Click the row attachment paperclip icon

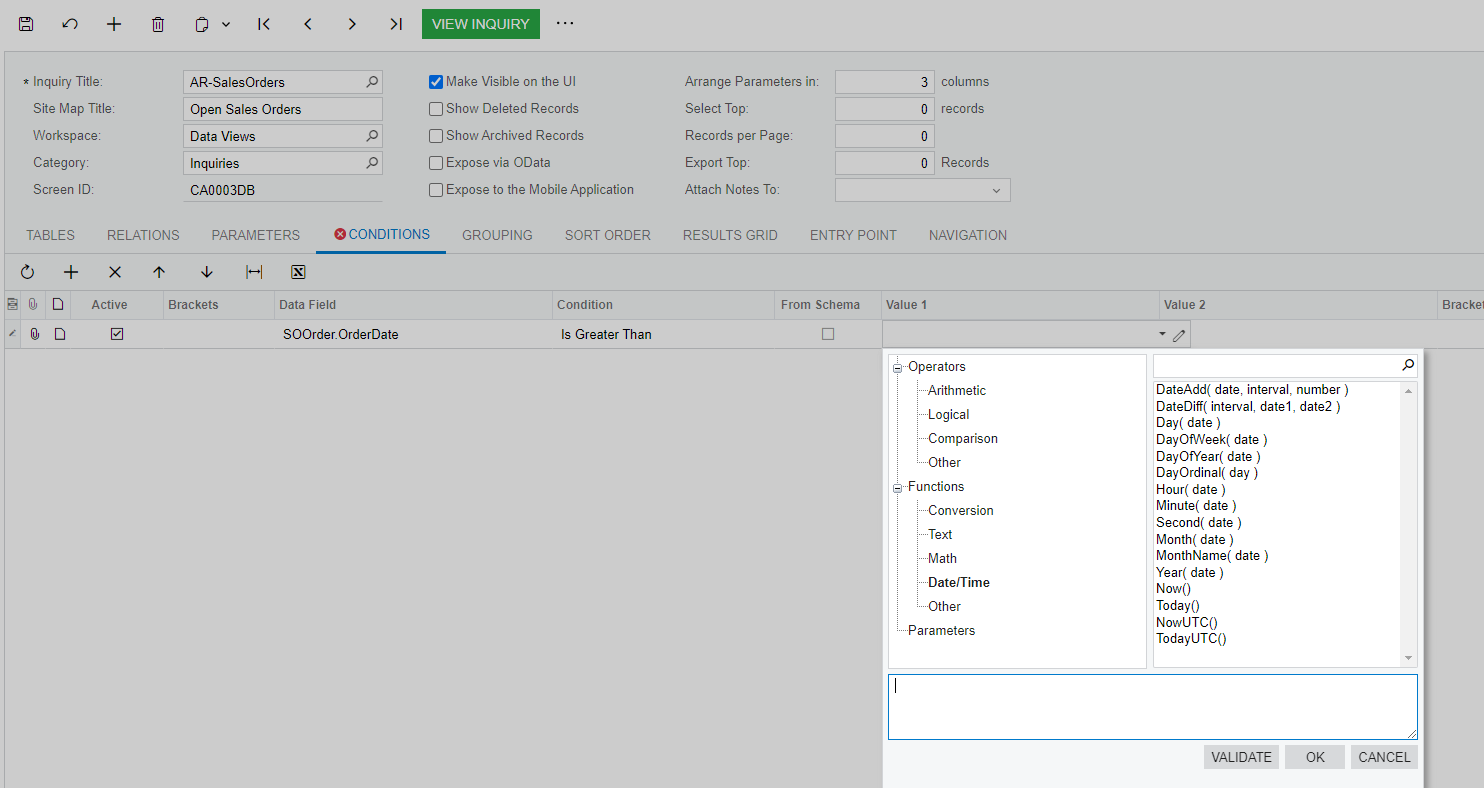[x=34, y=334]
